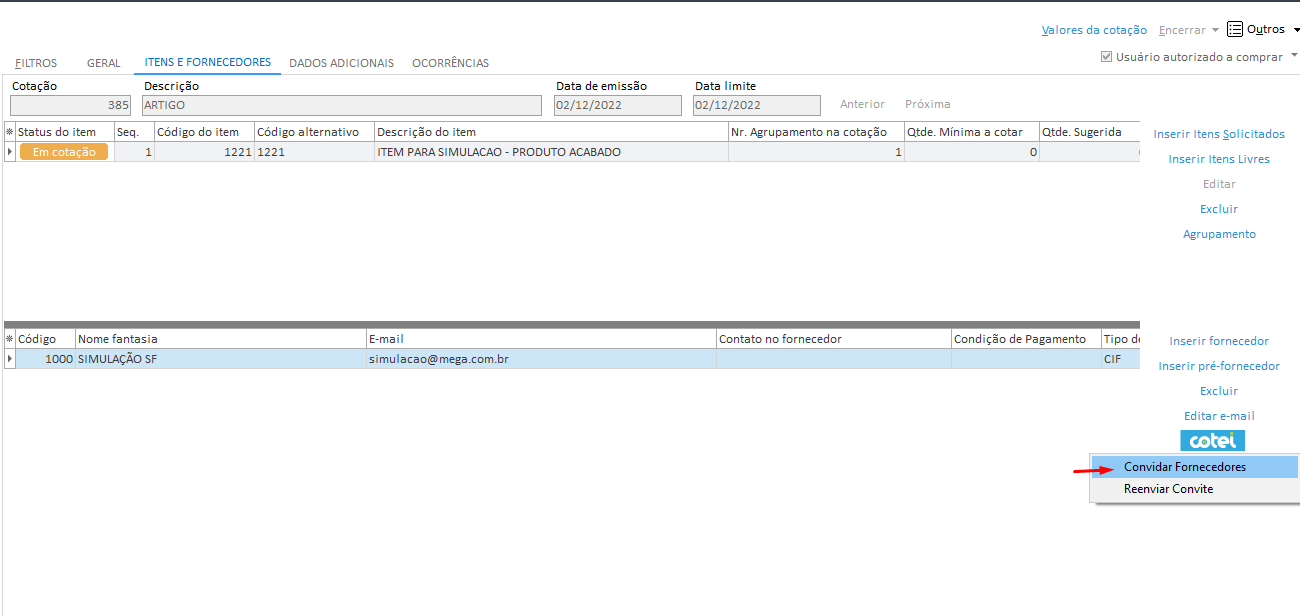Click 'Código do item' column header

(x=204, y=132)
